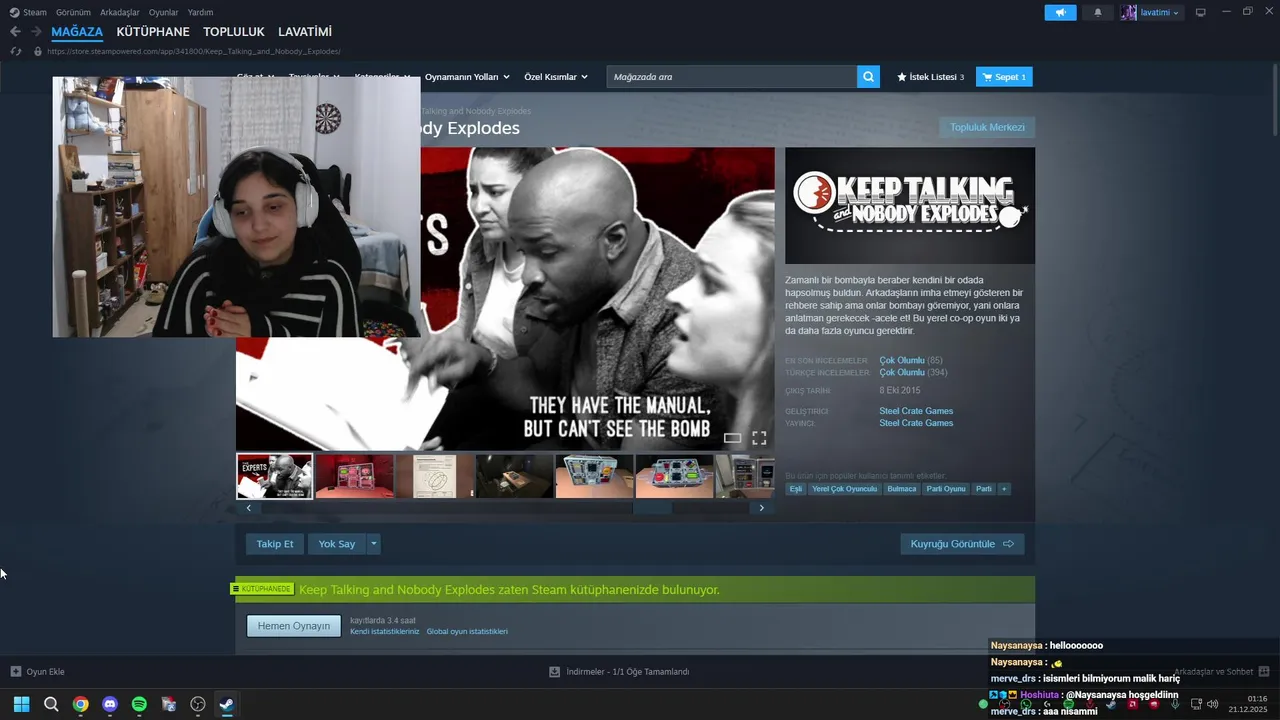
Task: Open the Görünüm menu
Action: 73,12
